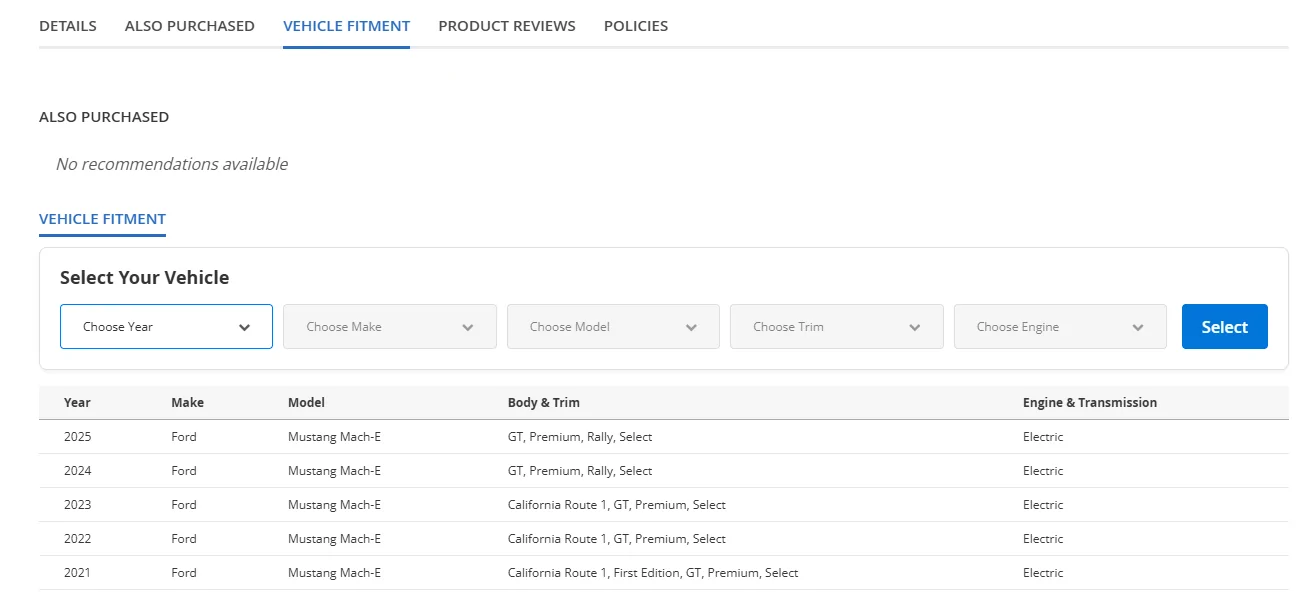Viewport: 1306px width, 594px height.
Task: Click Mustang Mach-E in the 2025 row
Action: [x=334, y=437]
